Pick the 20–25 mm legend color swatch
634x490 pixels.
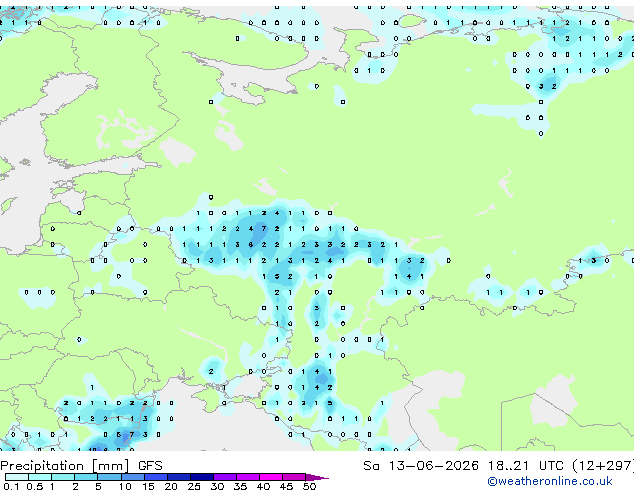tap(178, 477)
